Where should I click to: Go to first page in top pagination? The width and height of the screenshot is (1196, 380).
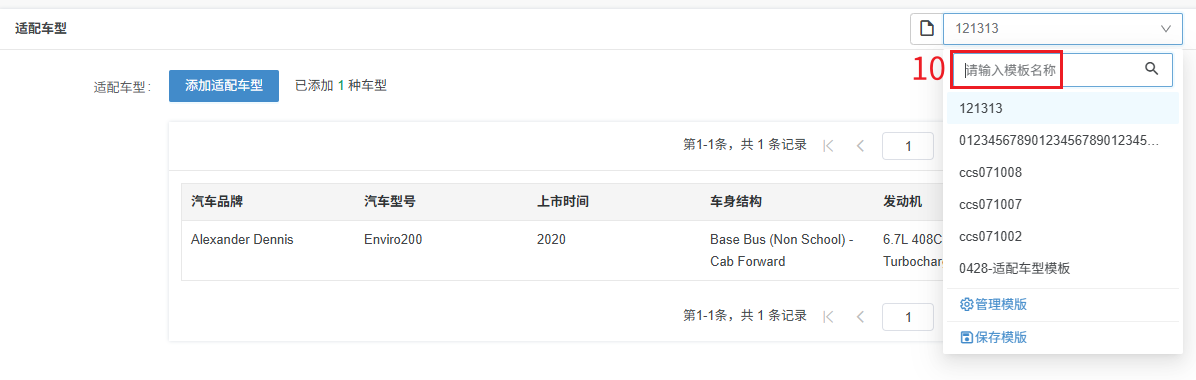point(829,146)
